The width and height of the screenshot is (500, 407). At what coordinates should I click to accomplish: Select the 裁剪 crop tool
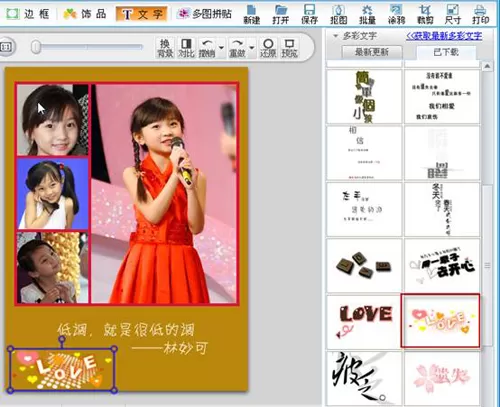[425, 15]
